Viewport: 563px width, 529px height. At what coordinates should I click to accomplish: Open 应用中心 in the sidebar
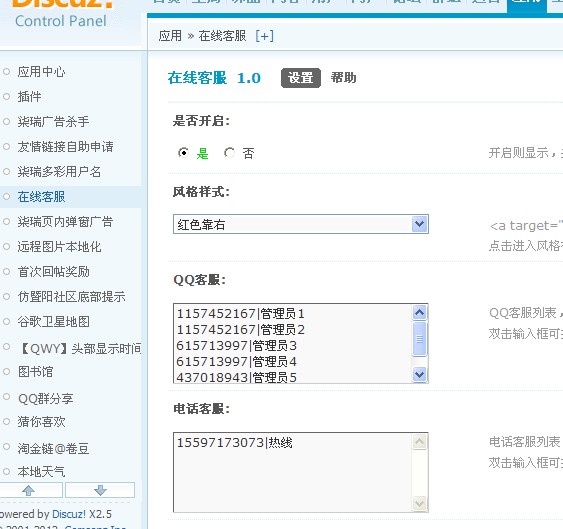[x=41, y=71]
